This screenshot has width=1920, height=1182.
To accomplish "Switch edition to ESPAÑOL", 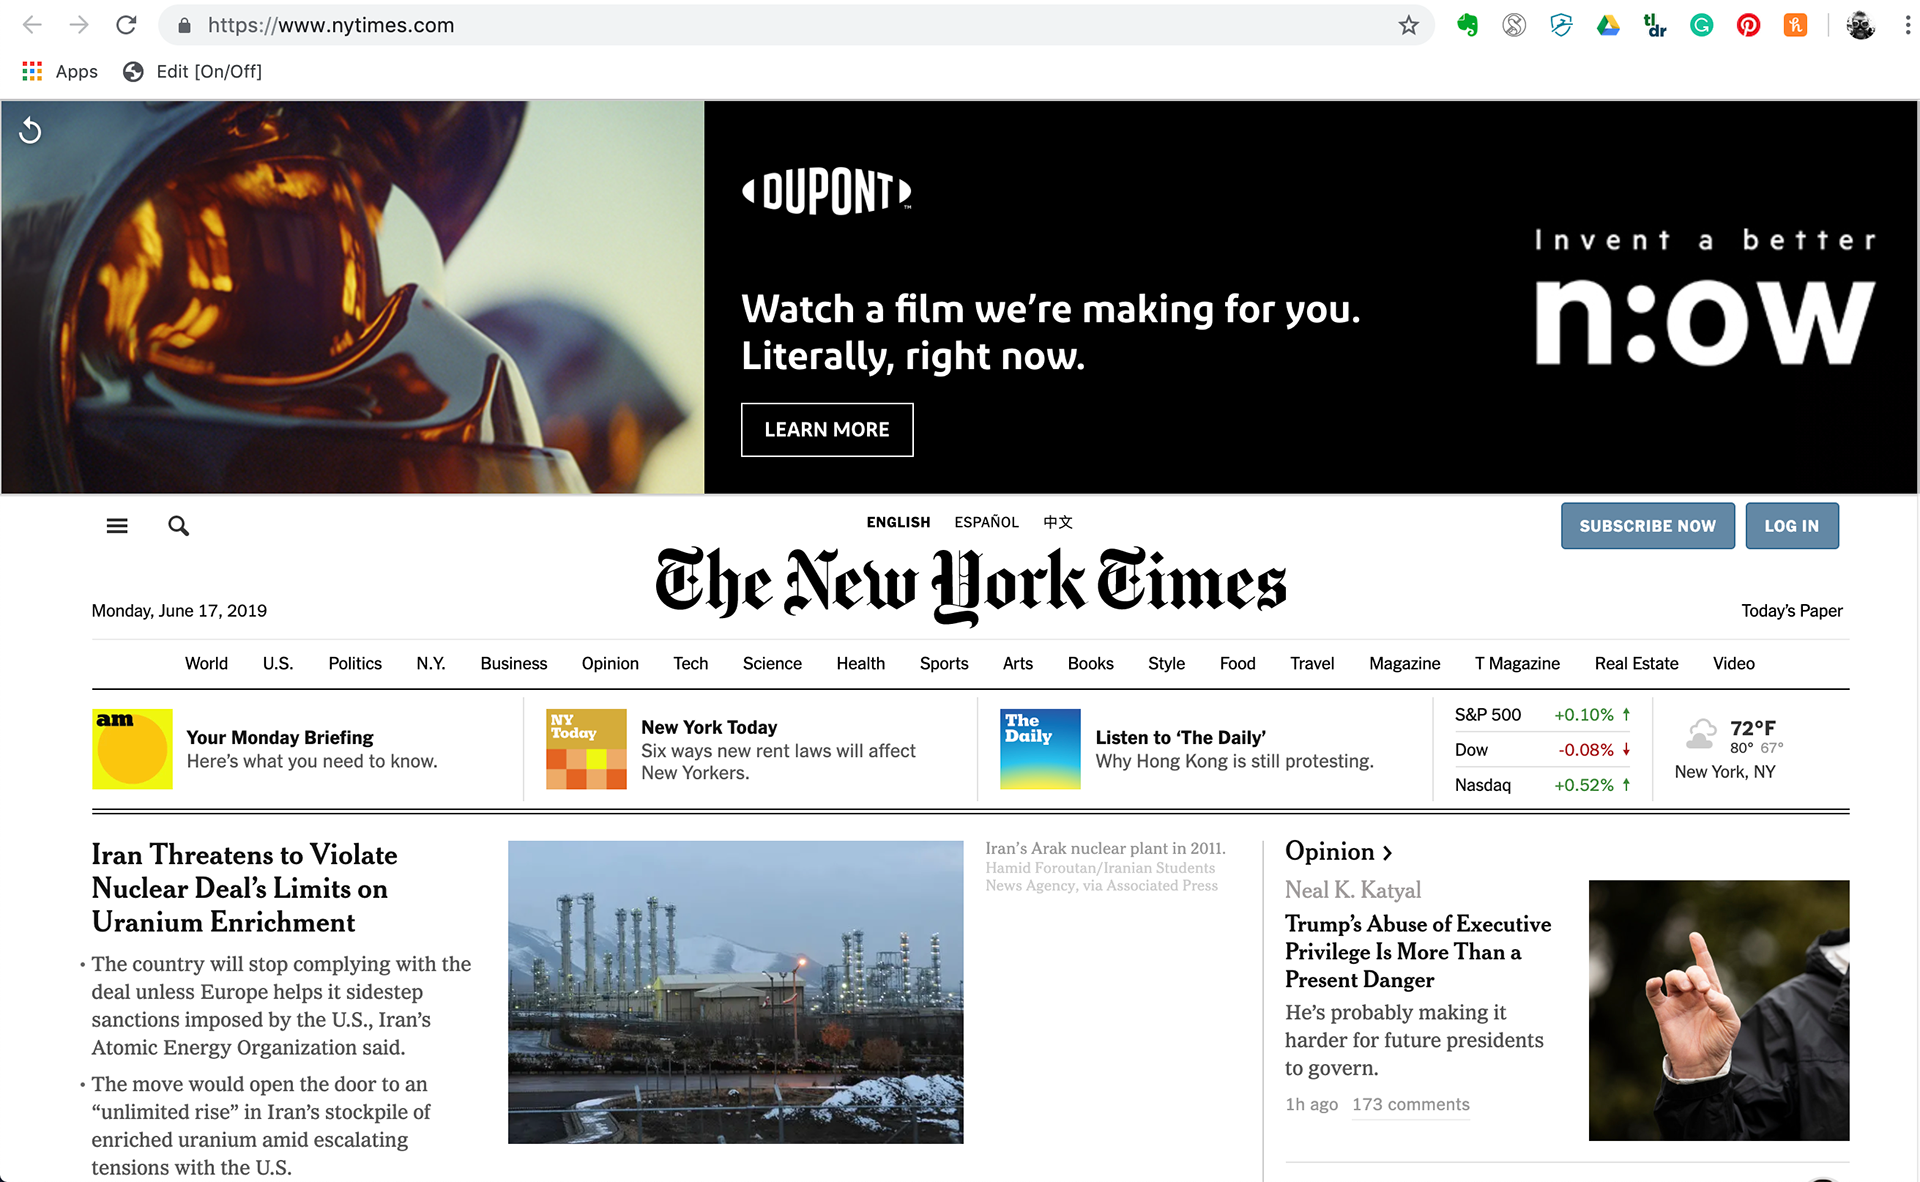I will pos(986,522).
